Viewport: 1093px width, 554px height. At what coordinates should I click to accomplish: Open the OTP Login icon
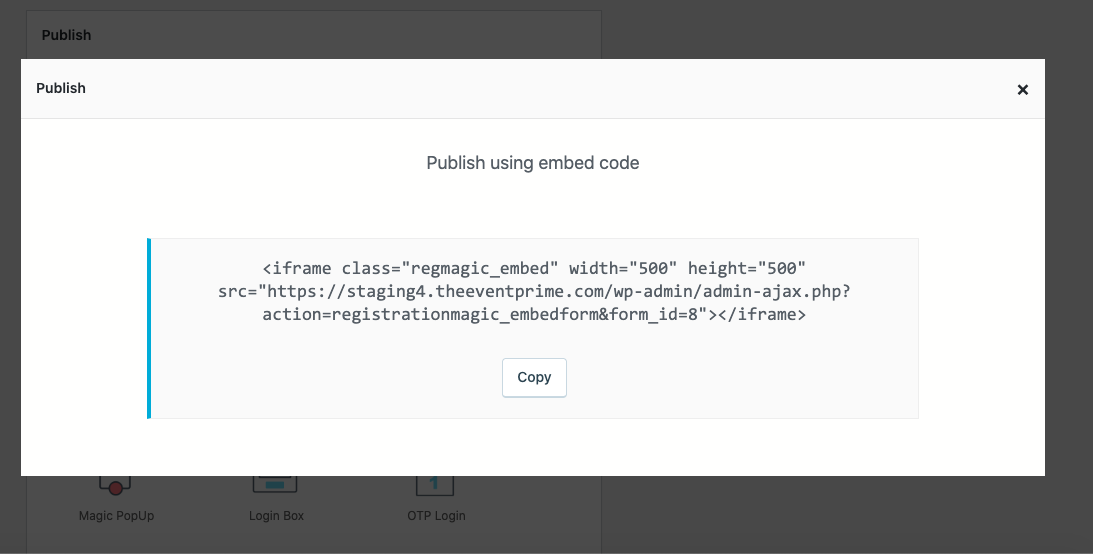point(435,485)
